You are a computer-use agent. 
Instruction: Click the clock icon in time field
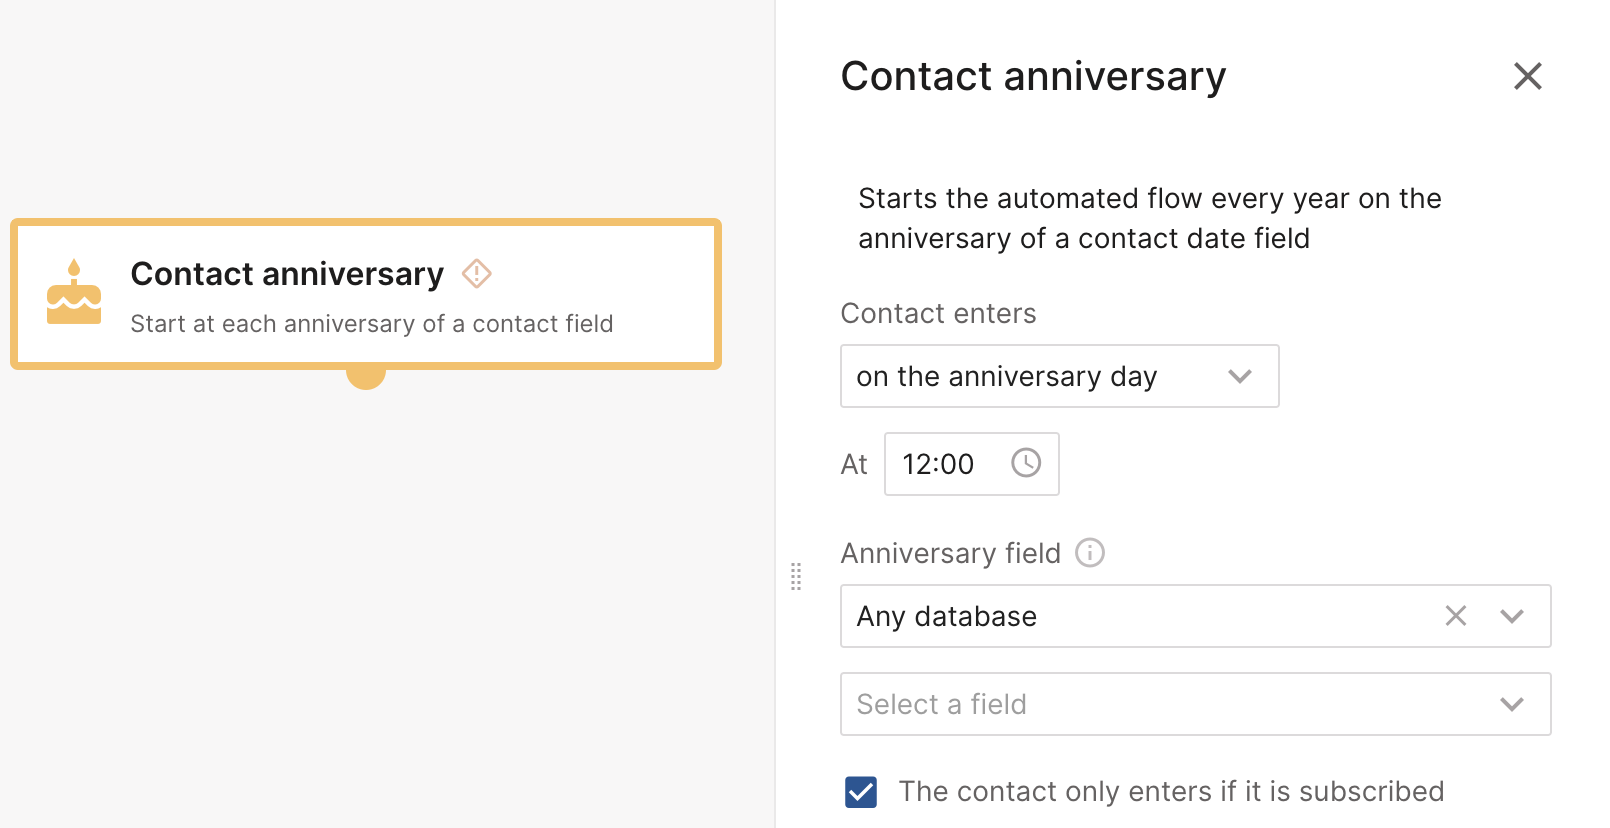(1026, 463)
